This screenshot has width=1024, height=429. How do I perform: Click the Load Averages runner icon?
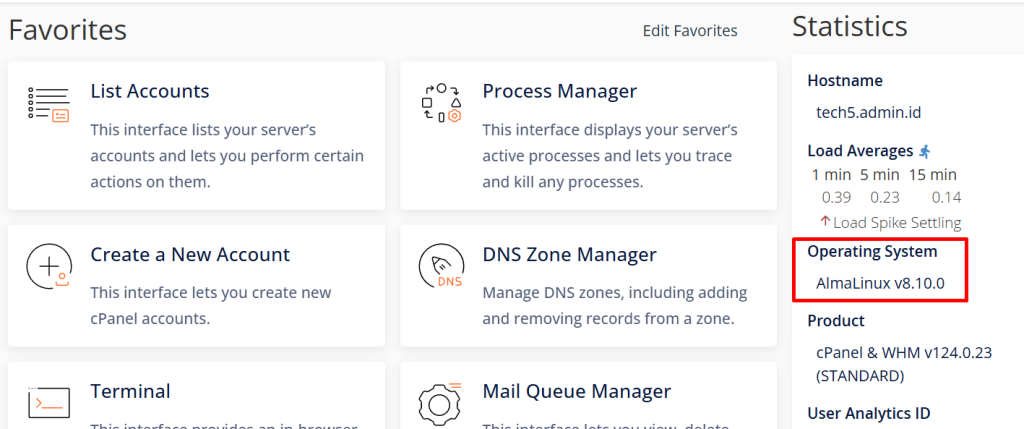click(925, 151)
